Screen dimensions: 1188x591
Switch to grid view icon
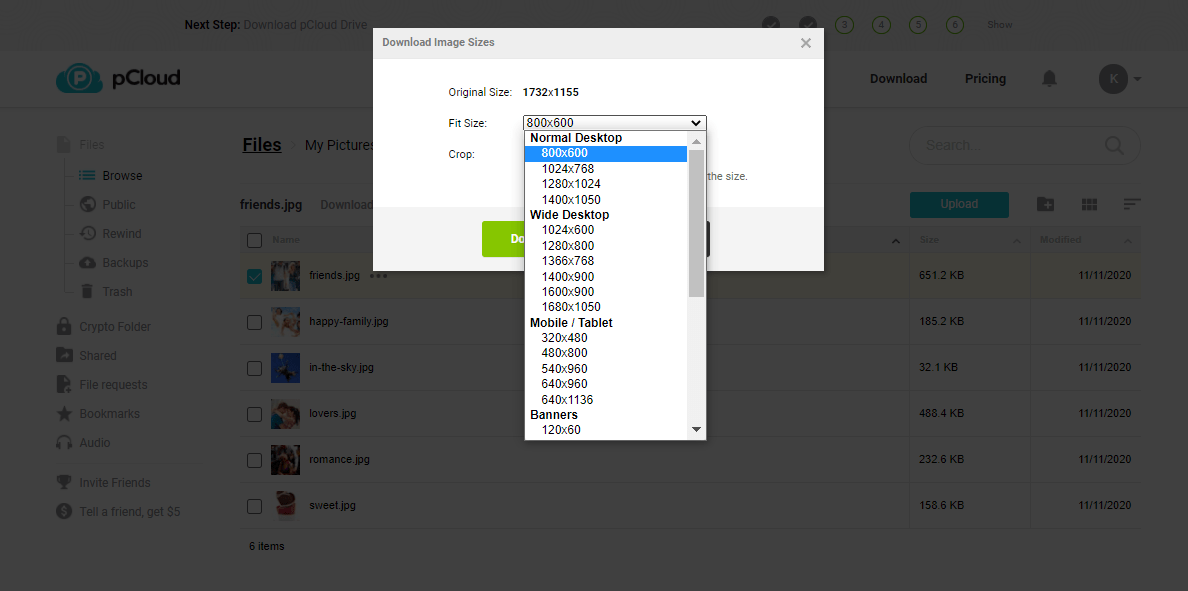[1090, 204]
